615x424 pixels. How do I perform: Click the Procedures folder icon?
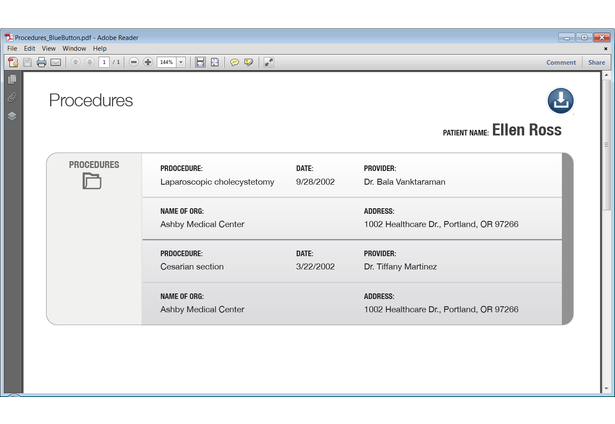tap(92, 181)
